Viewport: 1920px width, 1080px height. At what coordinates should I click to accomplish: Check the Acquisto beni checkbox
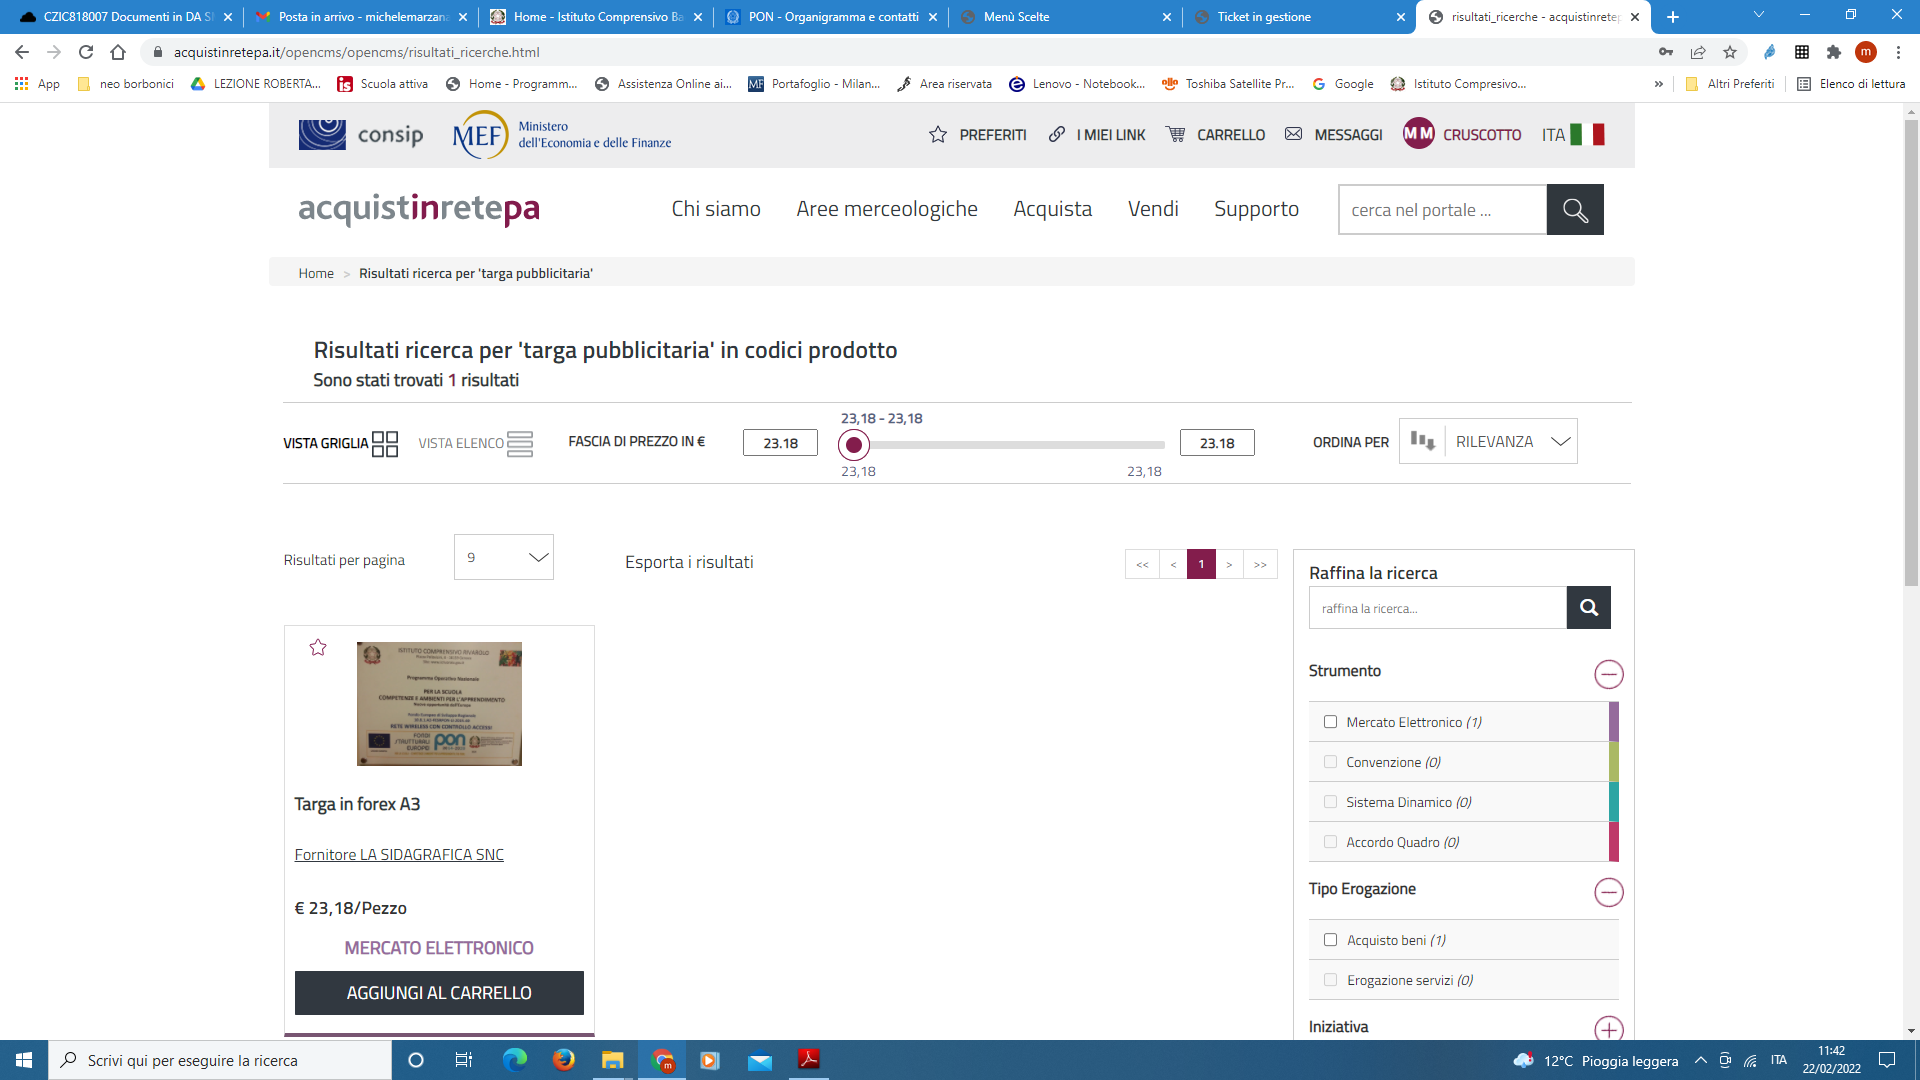[1330, 940]
